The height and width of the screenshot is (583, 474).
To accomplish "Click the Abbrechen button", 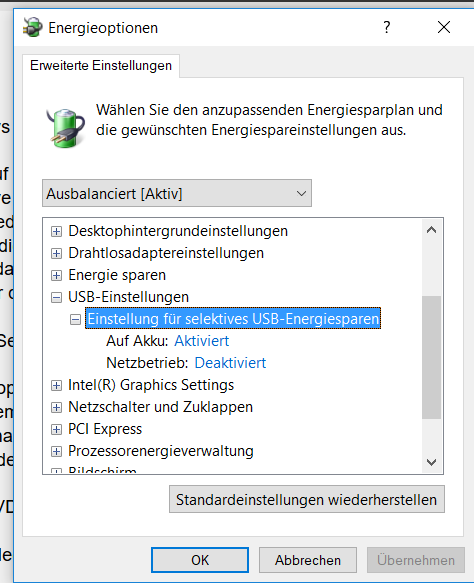I will [308, 560].
